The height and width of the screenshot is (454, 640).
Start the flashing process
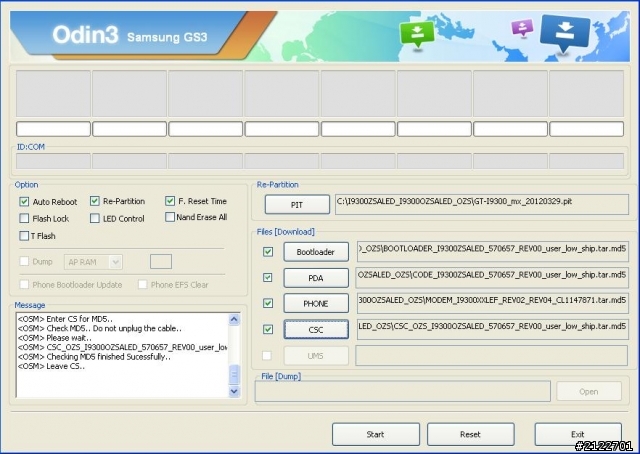(376, 434)
